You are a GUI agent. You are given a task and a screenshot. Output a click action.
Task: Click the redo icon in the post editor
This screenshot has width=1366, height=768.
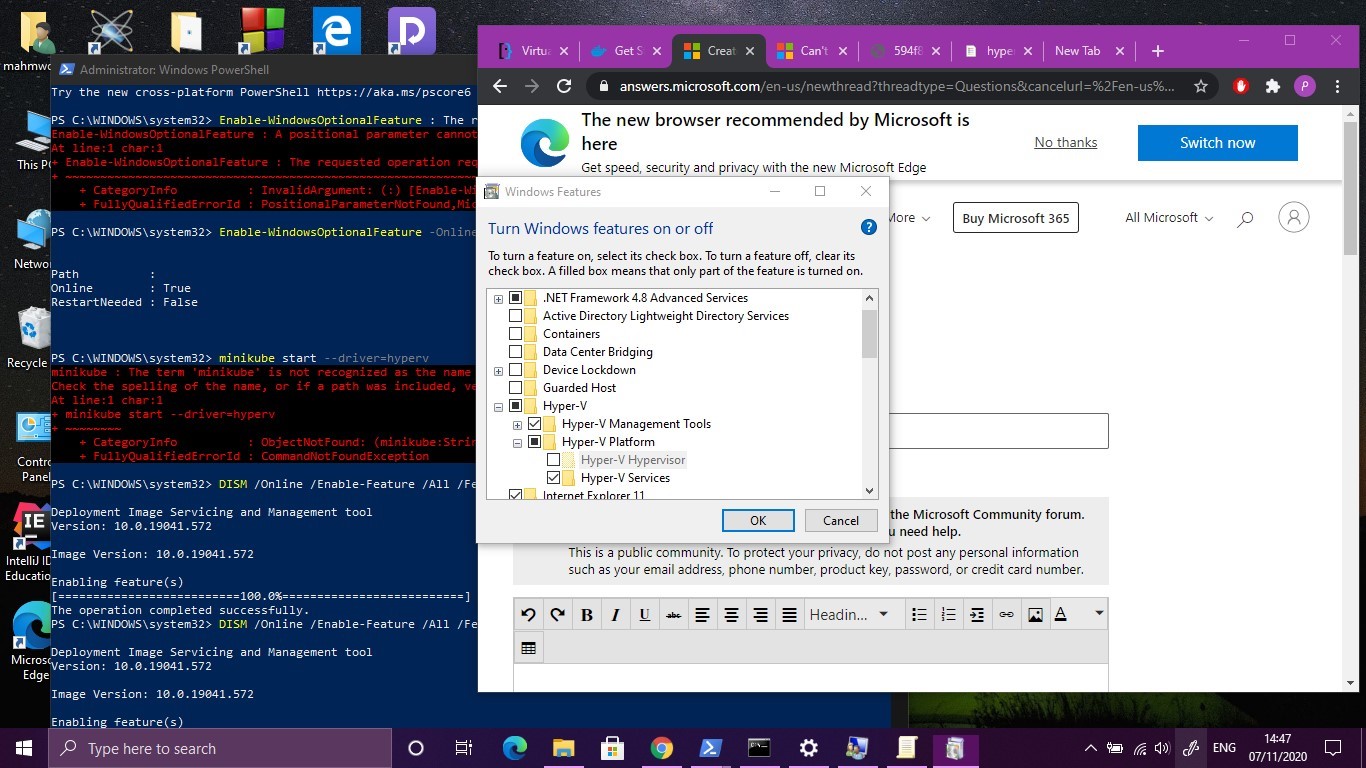pos(558,615)
